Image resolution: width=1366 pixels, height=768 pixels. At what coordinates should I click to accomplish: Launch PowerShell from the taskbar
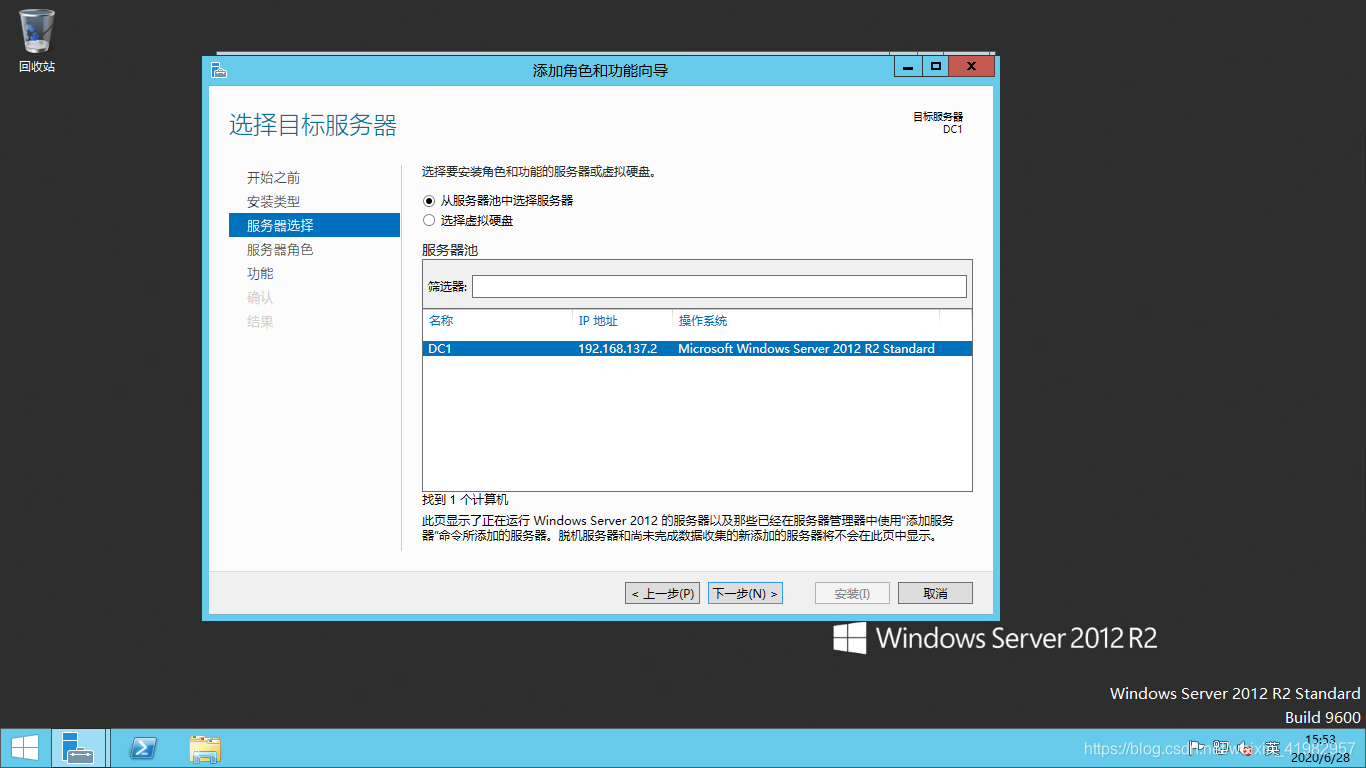click(143, 748)
